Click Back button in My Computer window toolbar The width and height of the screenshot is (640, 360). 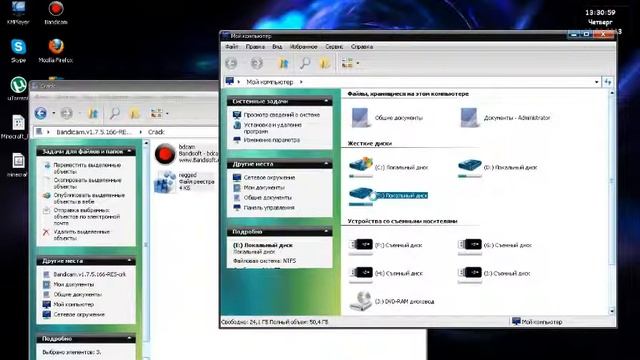pyautogui.click(x=231, y=63)
